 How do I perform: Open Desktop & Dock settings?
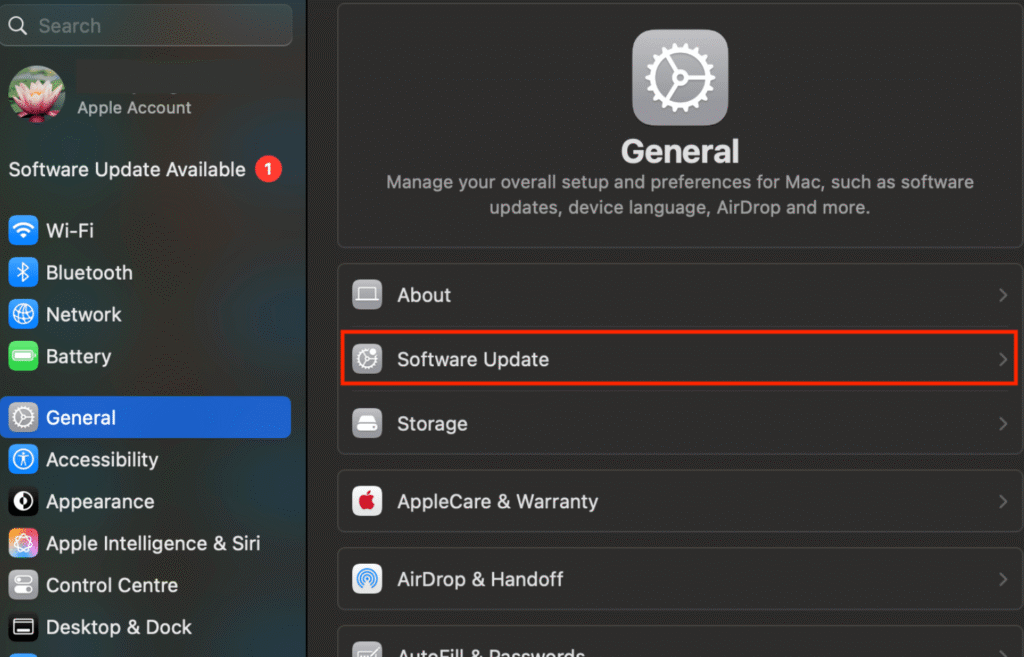146,627
